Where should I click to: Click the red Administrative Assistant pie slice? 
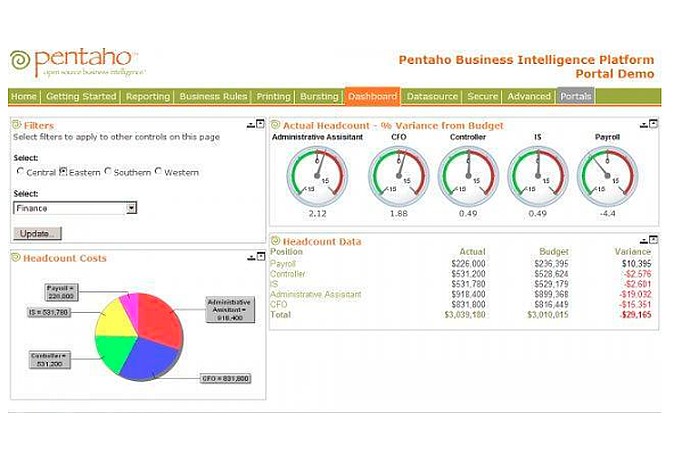(x=161, y=319)
